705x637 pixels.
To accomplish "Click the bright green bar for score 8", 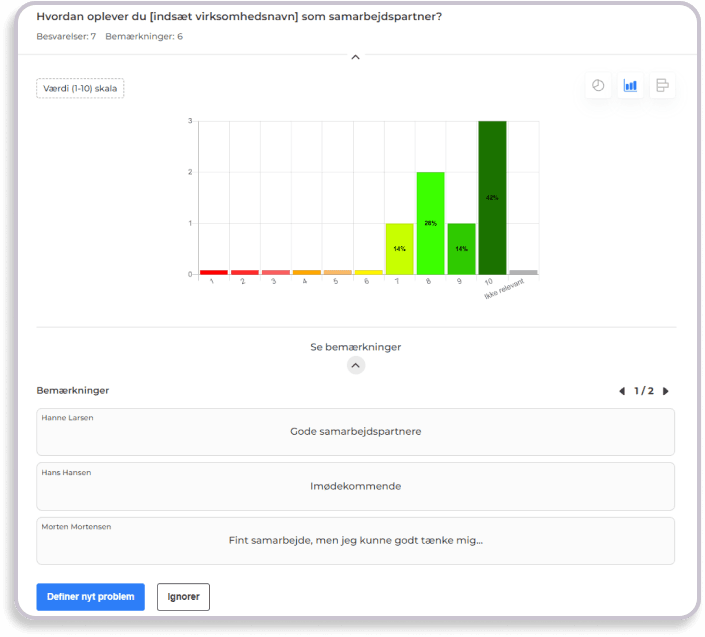I will pos(430,223).
